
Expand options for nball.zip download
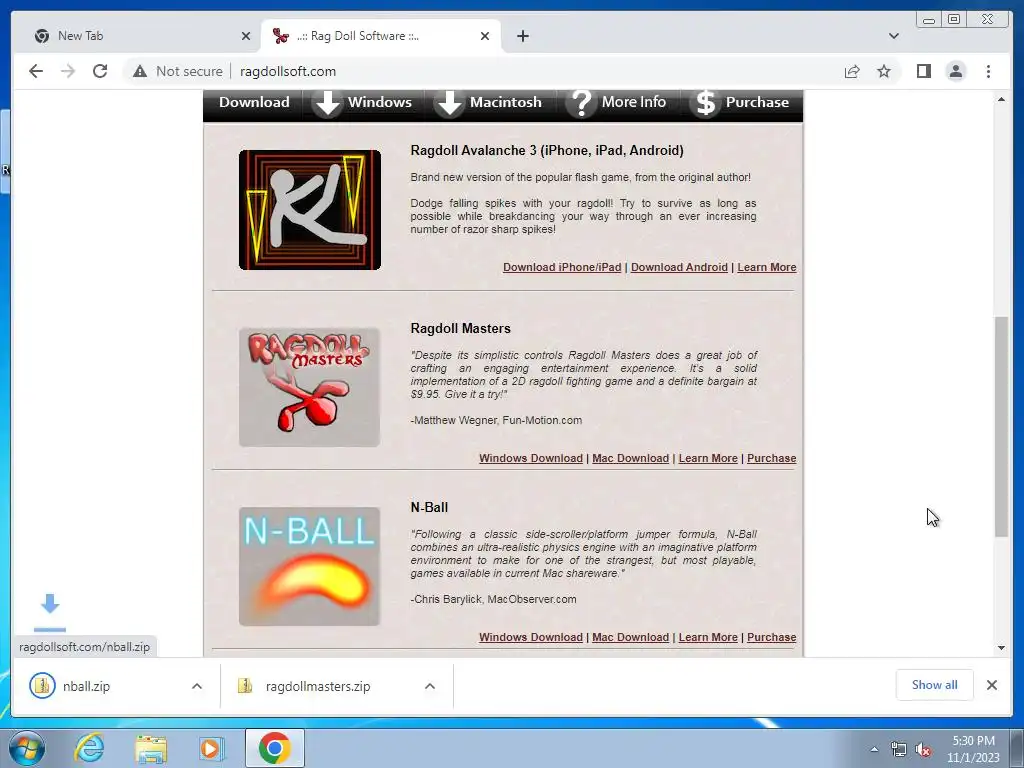click(x=197, y=686)
